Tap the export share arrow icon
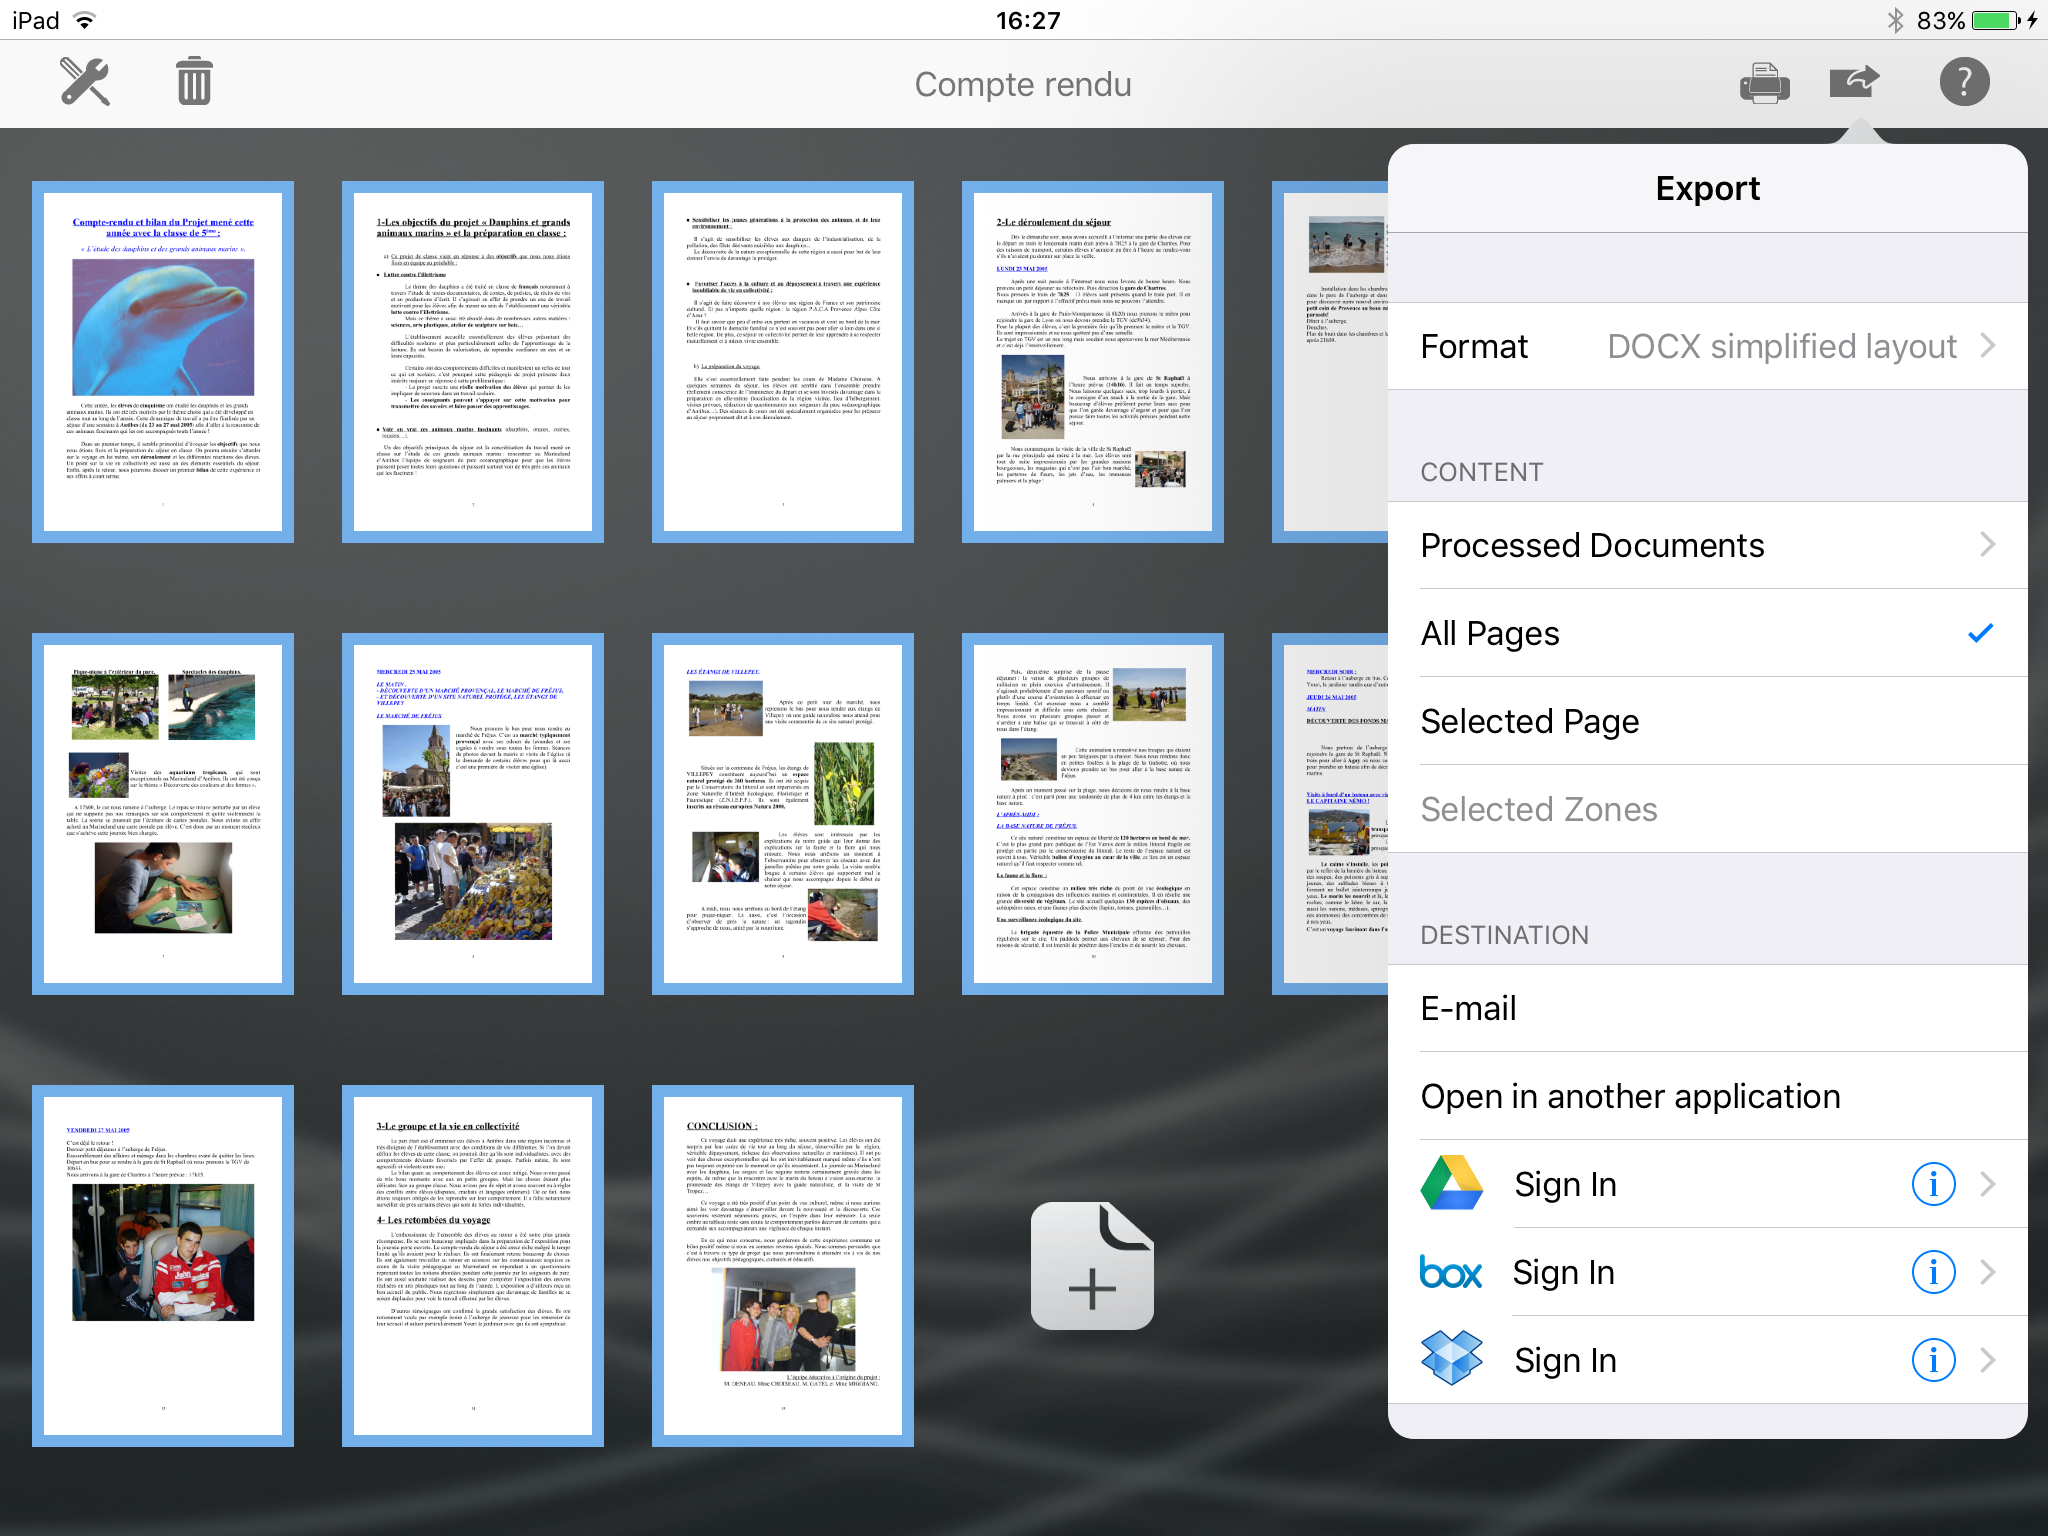The width and height of the screenshot is (2048, 1536). (x=1854, y=82)
